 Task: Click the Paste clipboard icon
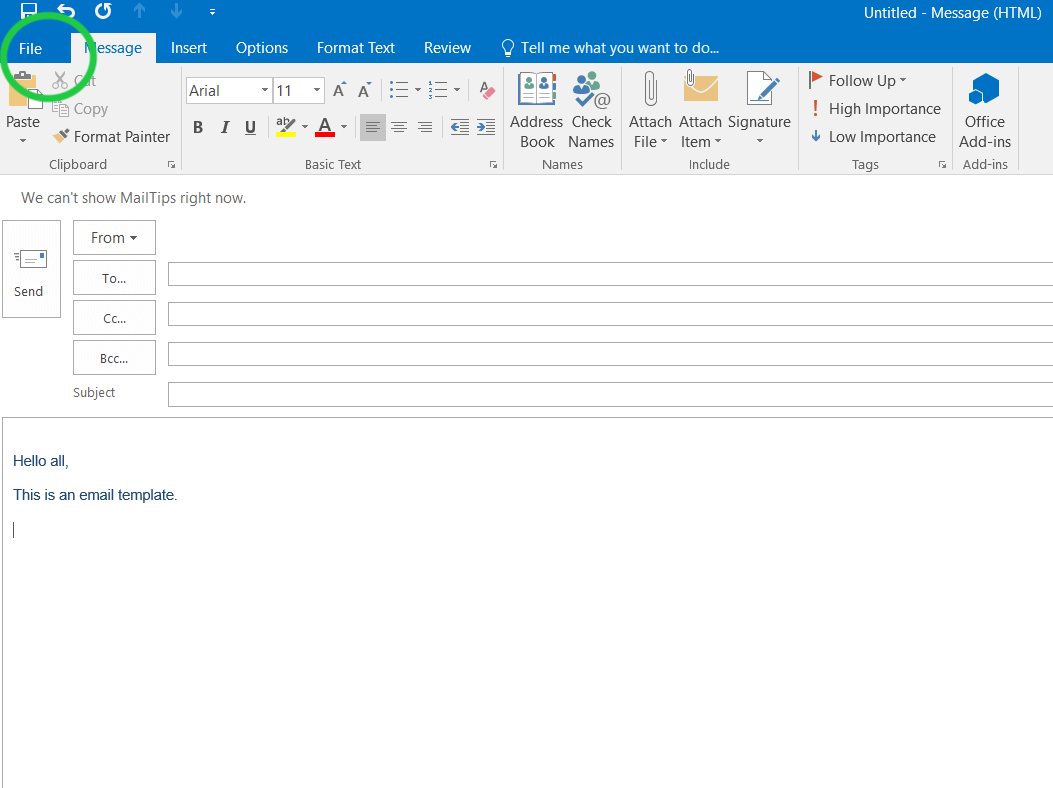click(x=24, y=89)
